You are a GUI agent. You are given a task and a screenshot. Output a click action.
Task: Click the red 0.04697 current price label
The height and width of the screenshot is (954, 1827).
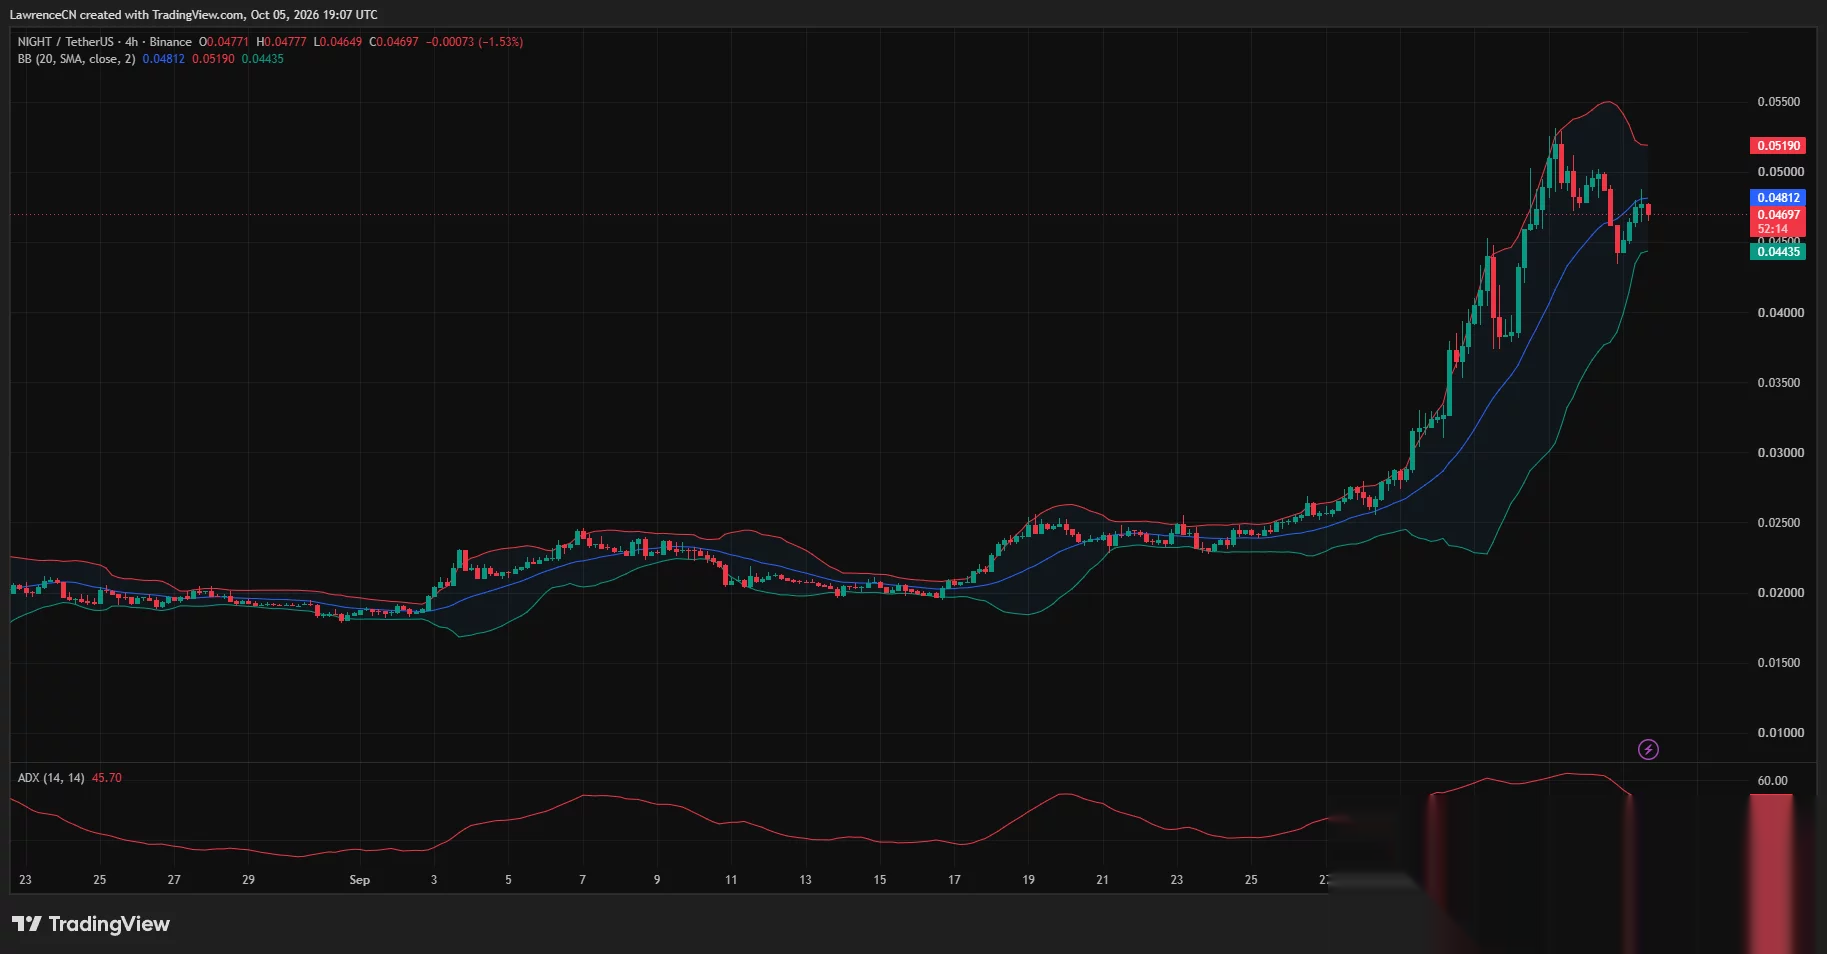[x=1778, y=215]
